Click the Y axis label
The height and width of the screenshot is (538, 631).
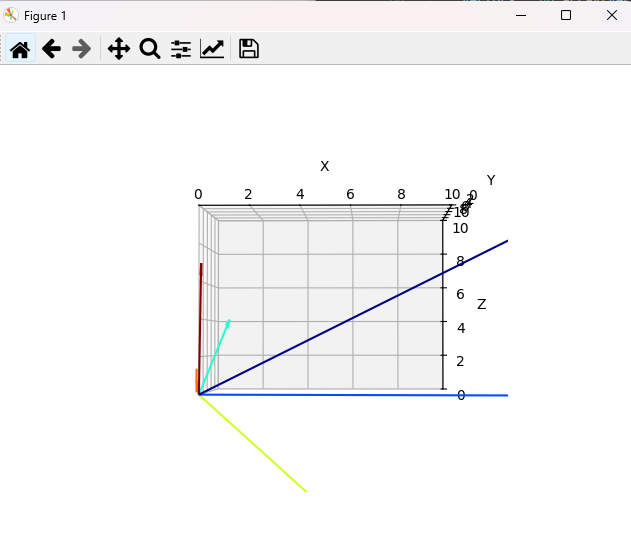click(490, 181)
